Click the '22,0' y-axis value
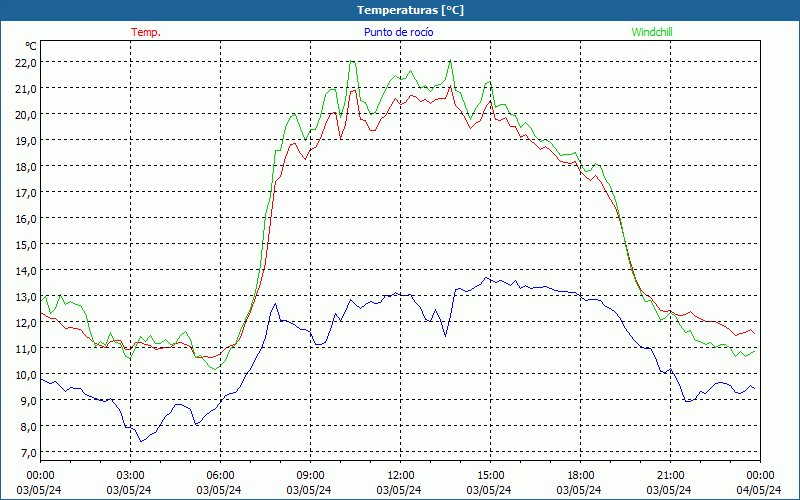Screen dimensions: 800x500 pos(26,63)
